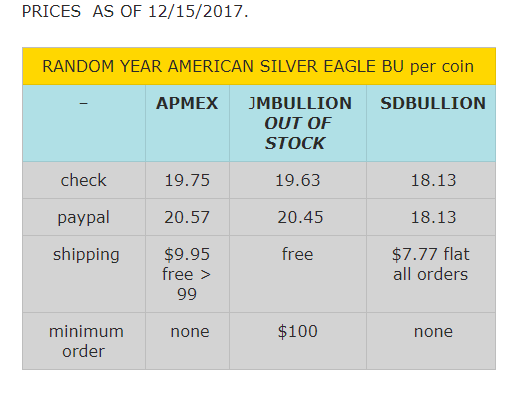Select APMEX check price 19.75

coord(187,180)
